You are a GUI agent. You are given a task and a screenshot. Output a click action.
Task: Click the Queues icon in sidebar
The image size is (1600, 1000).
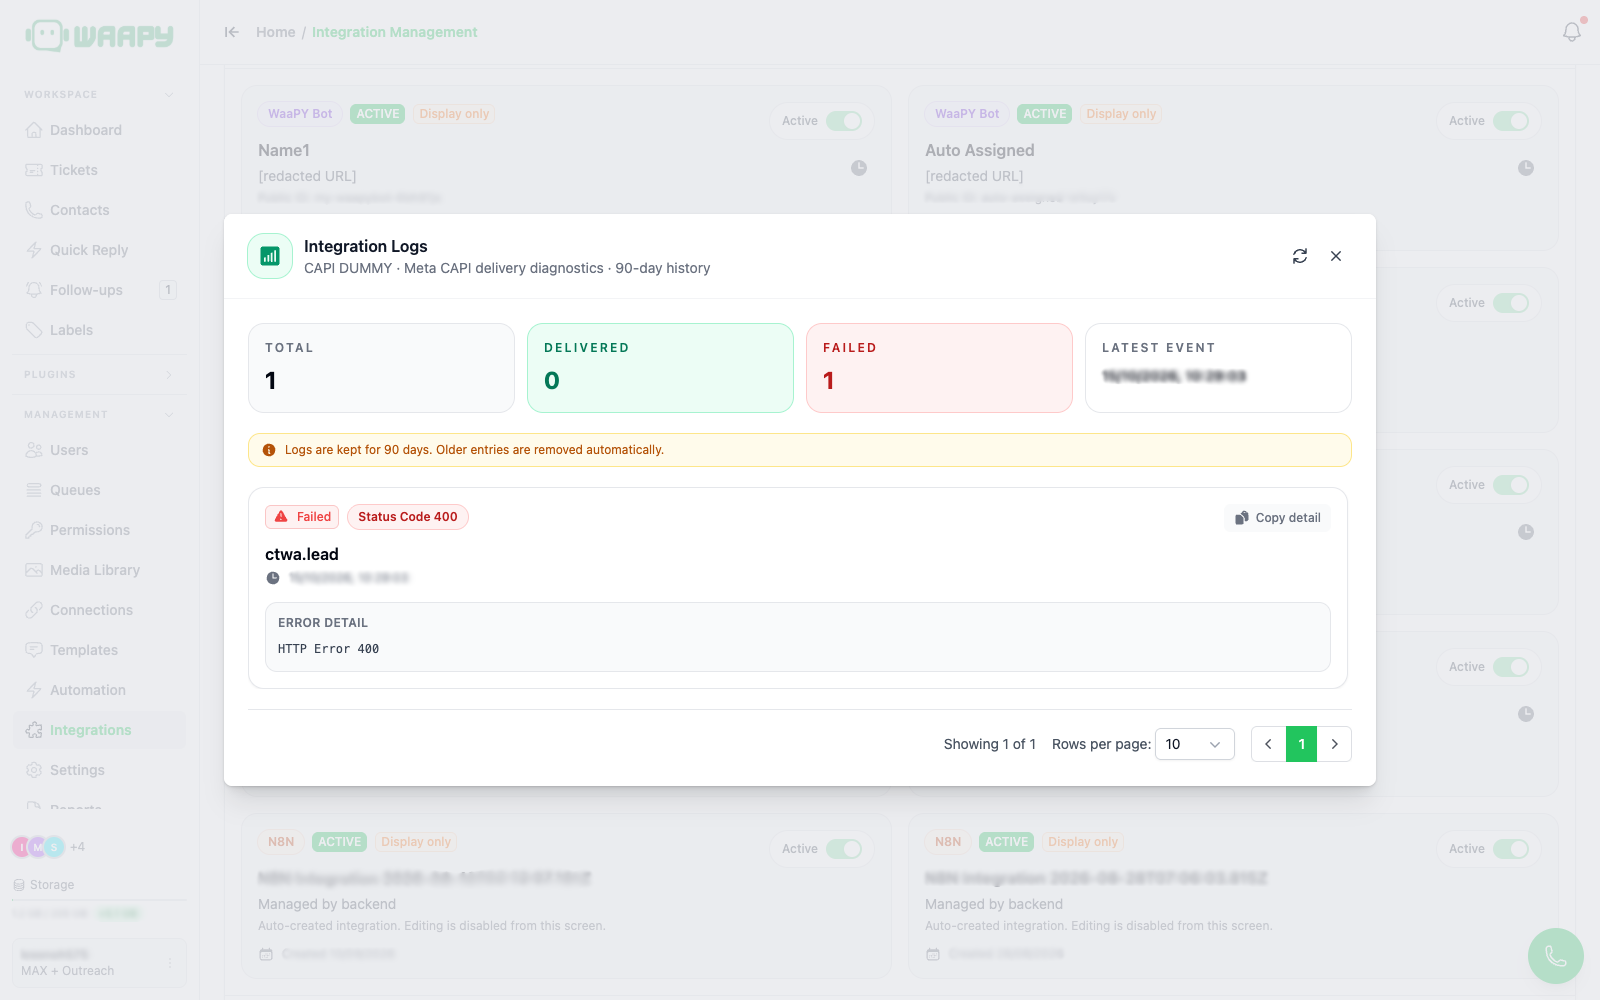pyautogui.click(x=34, y=490)
